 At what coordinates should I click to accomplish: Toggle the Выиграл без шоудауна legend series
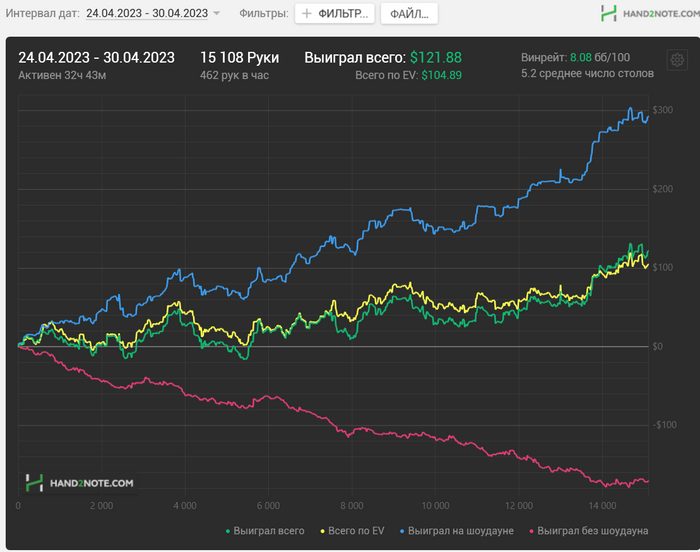click(588, 531)
